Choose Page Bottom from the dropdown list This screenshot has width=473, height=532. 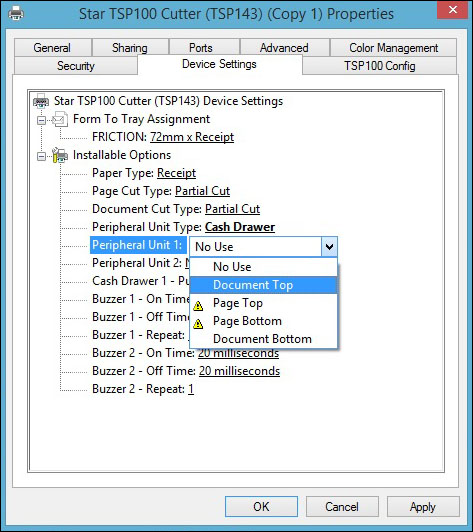pos(263,321)
